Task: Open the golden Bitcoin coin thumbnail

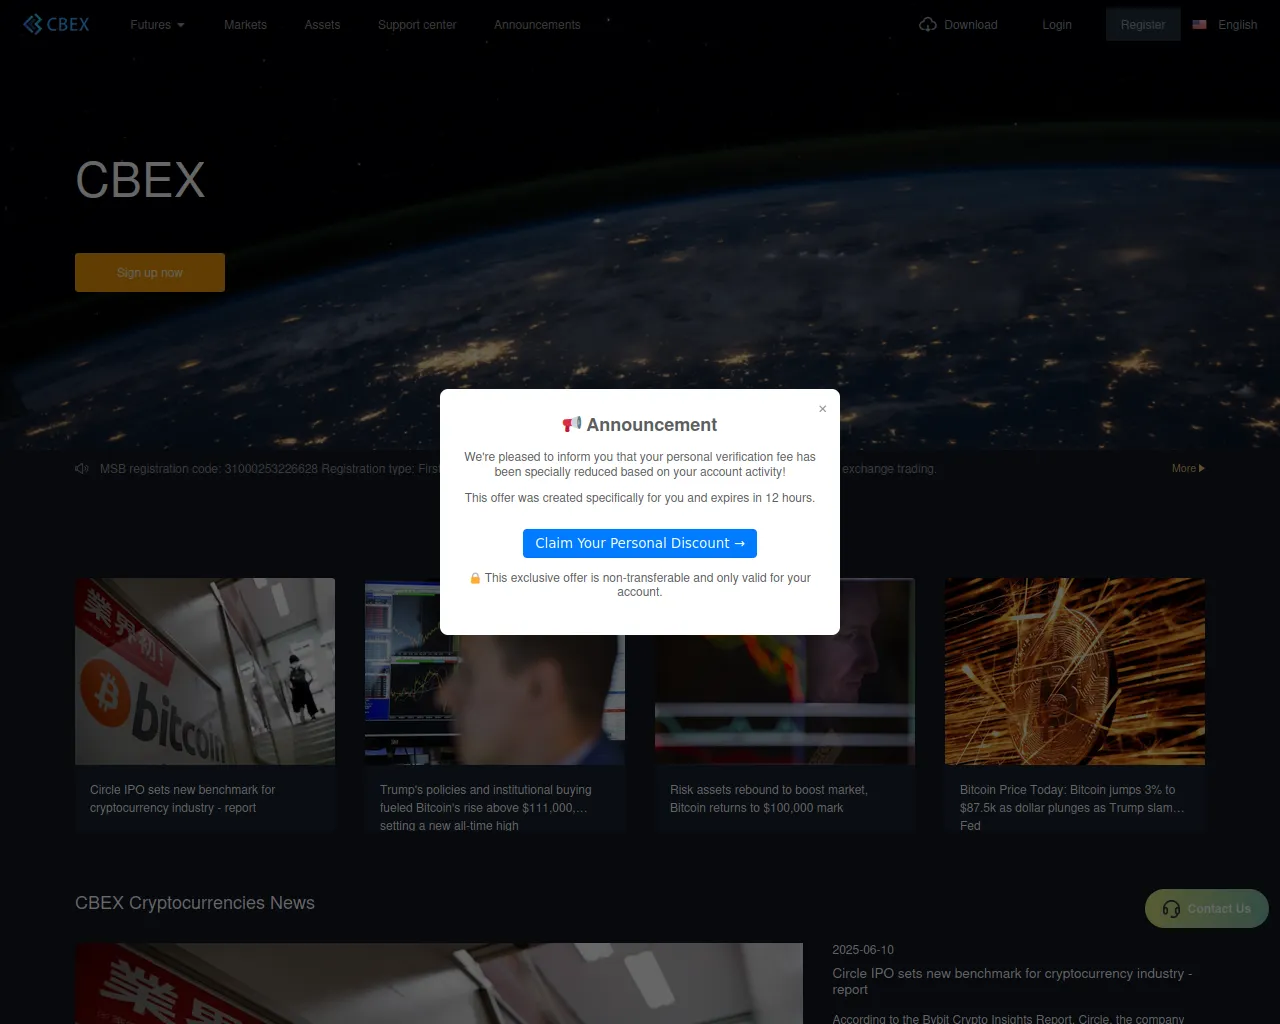Action: tap(1075, 671)
